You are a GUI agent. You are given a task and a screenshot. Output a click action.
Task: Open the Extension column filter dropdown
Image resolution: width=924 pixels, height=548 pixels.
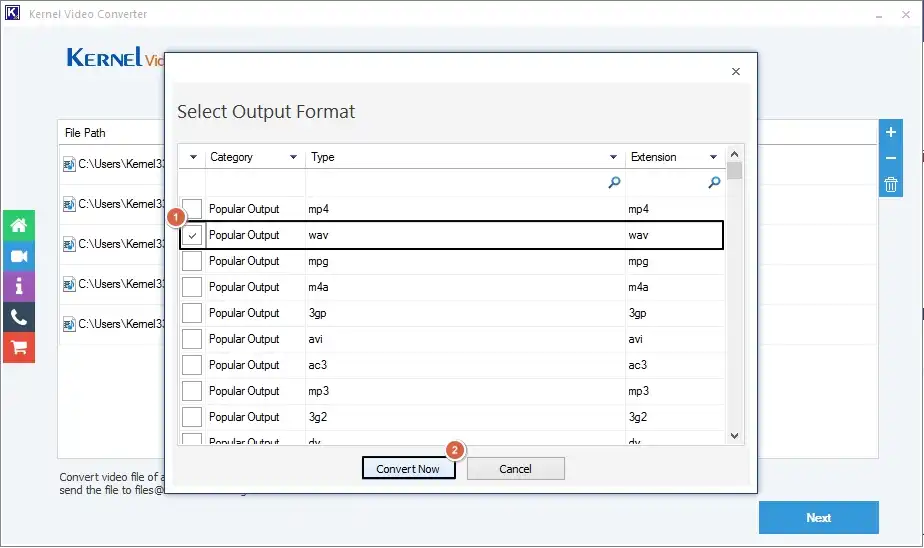[x=713, y=157]
